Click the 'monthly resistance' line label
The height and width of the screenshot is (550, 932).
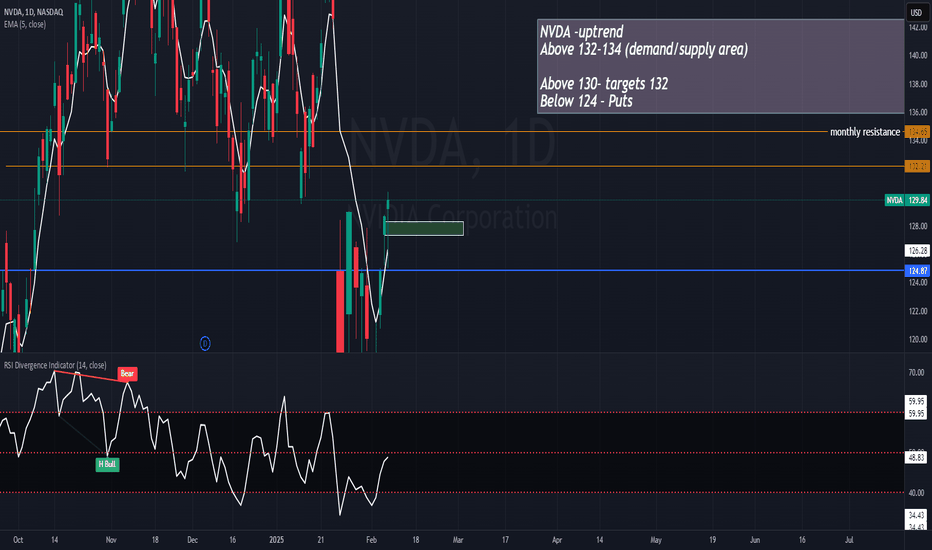865,132
